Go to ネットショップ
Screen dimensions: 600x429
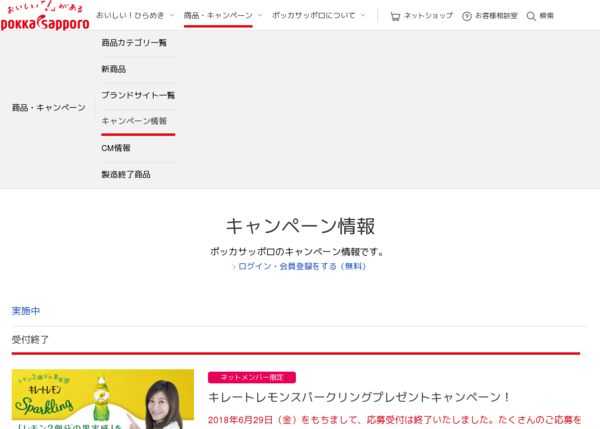tap(429, 16)
